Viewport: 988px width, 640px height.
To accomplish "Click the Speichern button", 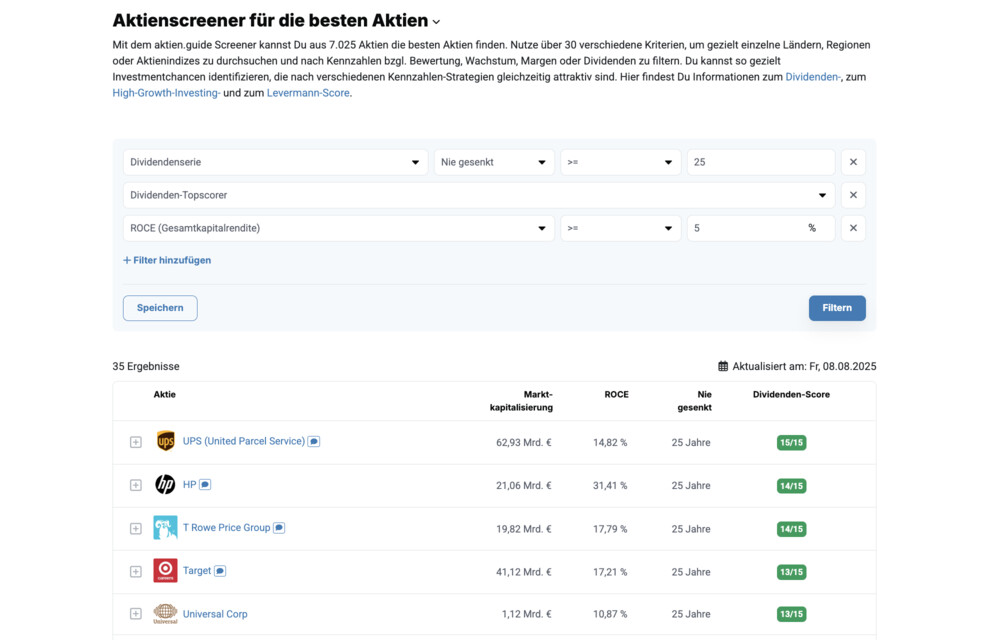I will coord(160,308).
